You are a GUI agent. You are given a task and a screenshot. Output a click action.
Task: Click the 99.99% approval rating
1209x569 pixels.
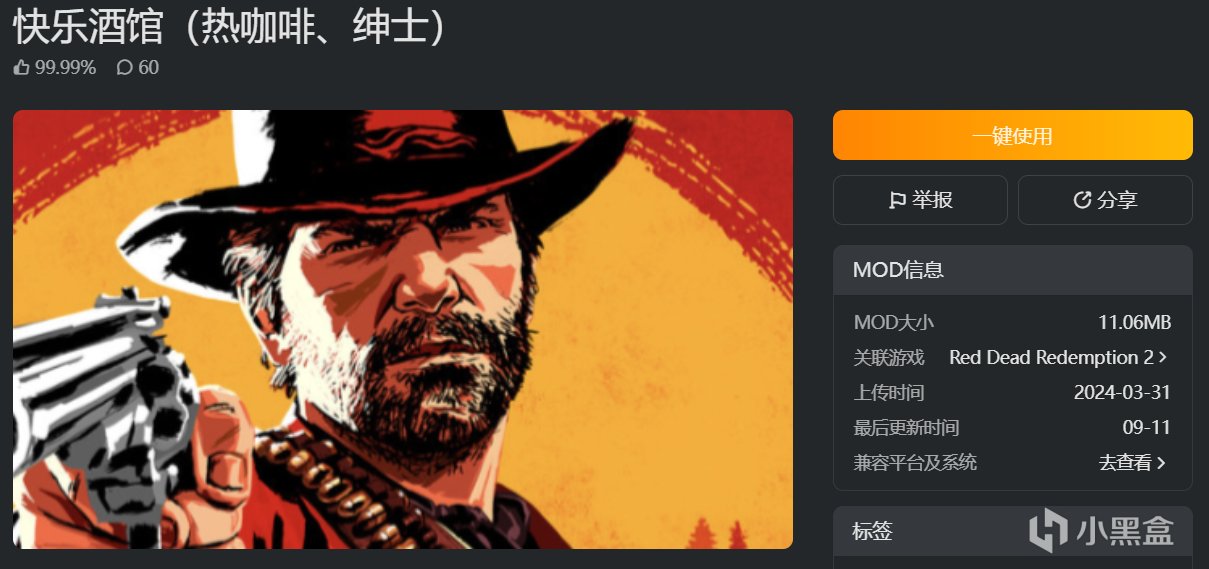click(66, 68)
